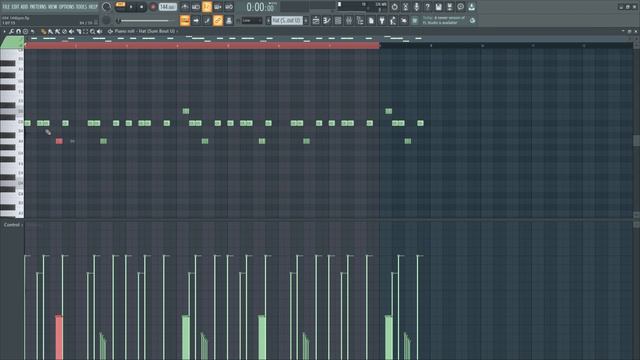Open the Playlist window from toolbar

coord(316,20)
